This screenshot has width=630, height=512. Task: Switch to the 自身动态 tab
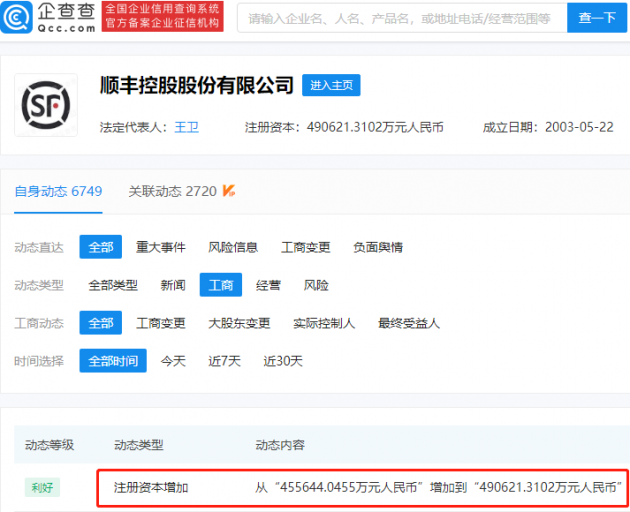coord(58,191)
